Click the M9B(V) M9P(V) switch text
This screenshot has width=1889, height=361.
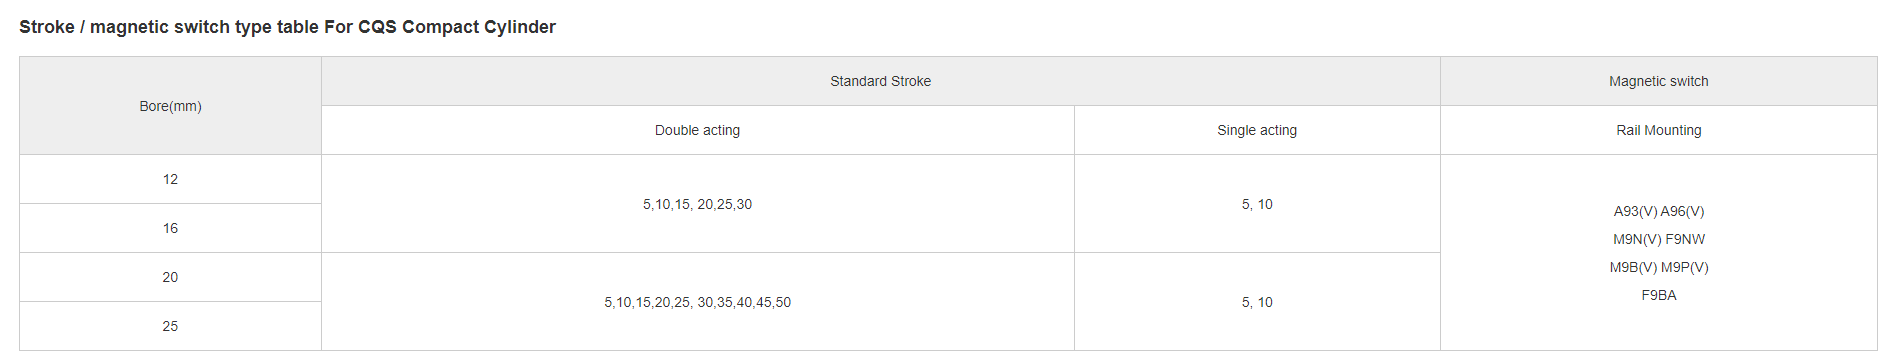(x=1658, y=267)
